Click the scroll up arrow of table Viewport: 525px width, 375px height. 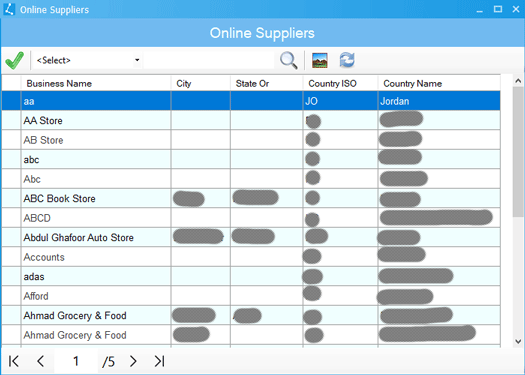(x=518, y=81)
